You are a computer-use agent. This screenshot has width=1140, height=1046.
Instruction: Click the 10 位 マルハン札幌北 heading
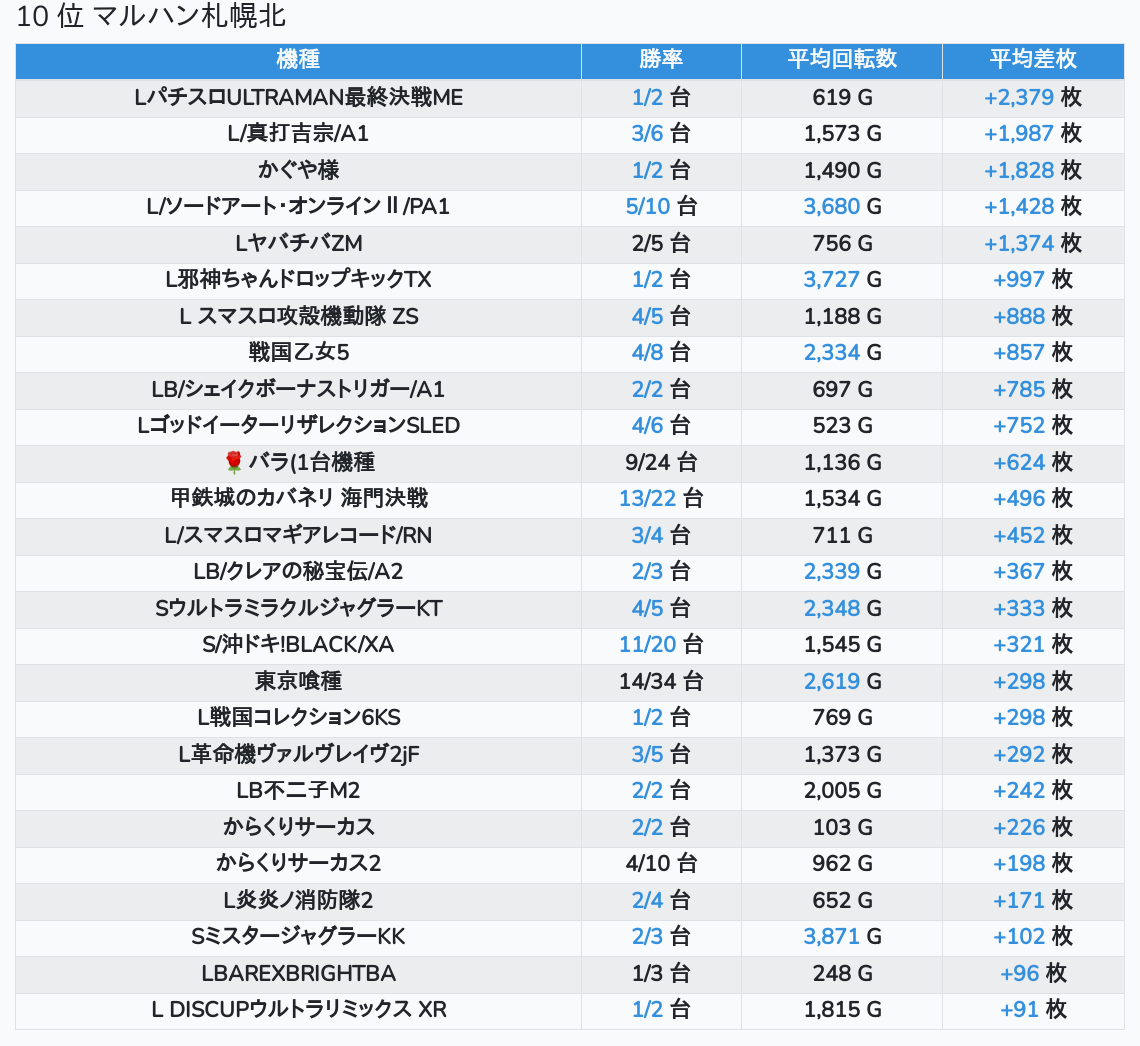click(150, 16)
